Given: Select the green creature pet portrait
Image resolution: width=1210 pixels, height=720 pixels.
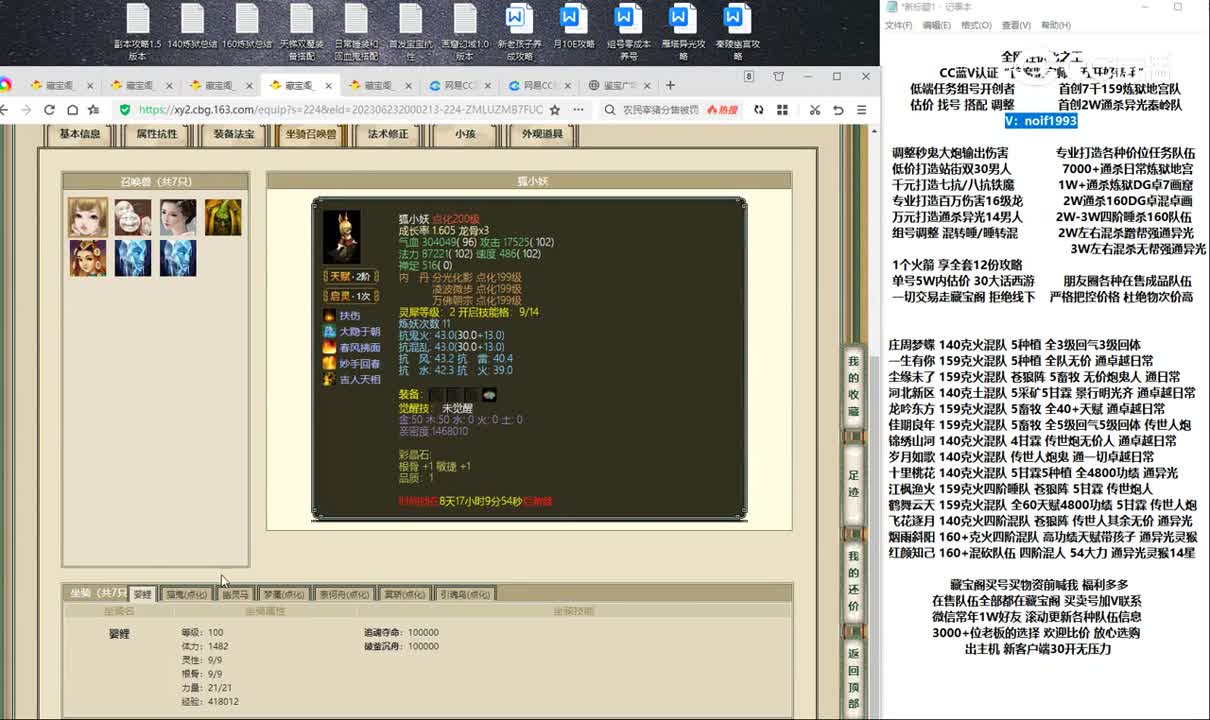Looking at the screenshot, I should tap(223, 217).
